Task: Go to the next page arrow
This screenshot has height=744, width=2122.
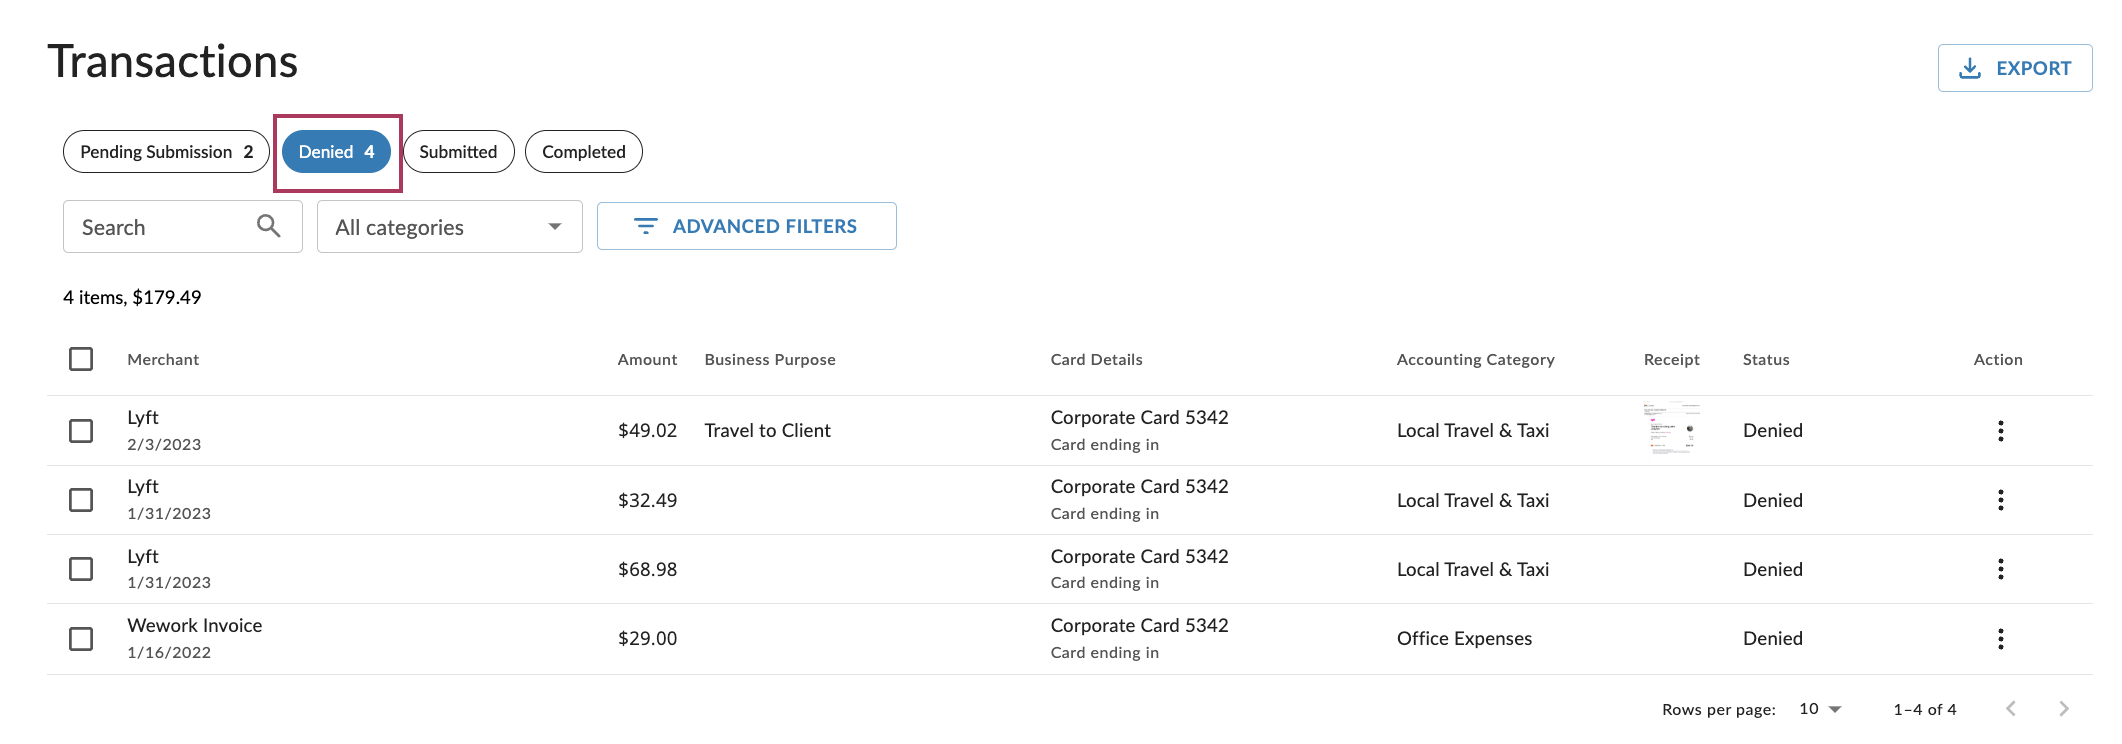Action: [2064, 709]
